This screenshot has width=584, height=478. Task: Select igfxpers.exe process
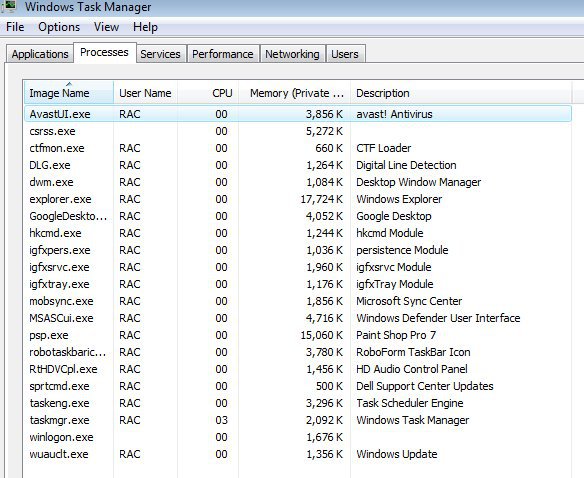pyautogui.click(x=298, y=250)
